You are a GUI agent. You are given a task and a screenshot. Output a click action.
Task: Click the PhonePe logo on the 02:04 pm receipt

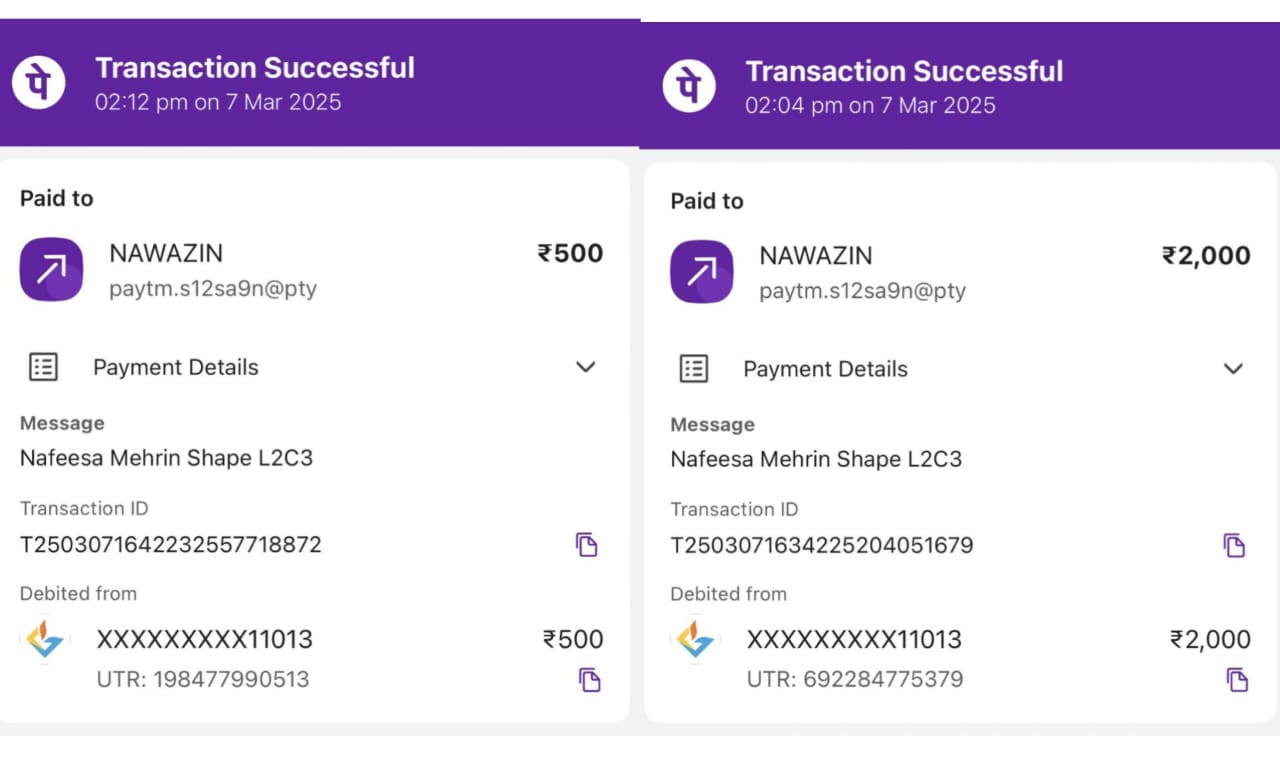tap(689, 85)
